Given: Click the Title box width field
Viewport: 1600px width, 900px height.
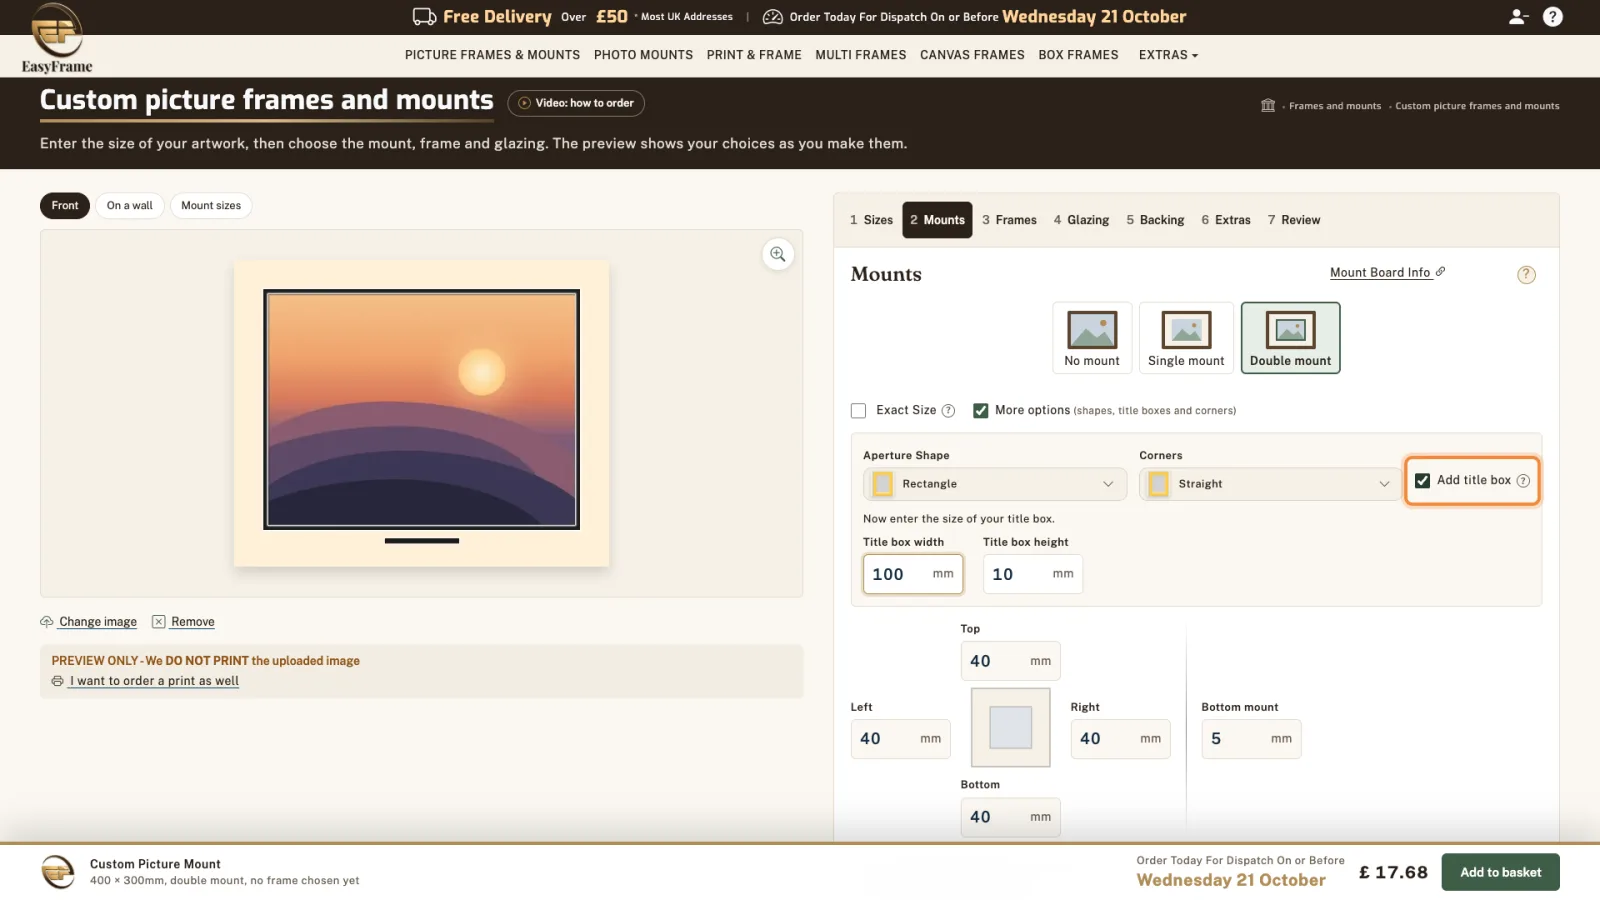Looking at the screenshot, I should (913, 574).
